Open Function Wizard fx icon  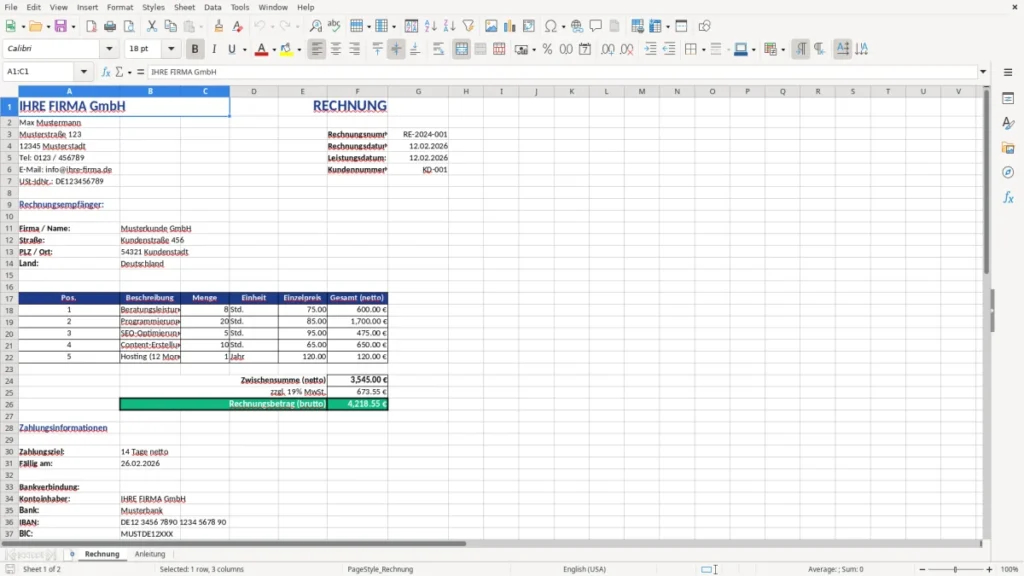pos(106,72)
